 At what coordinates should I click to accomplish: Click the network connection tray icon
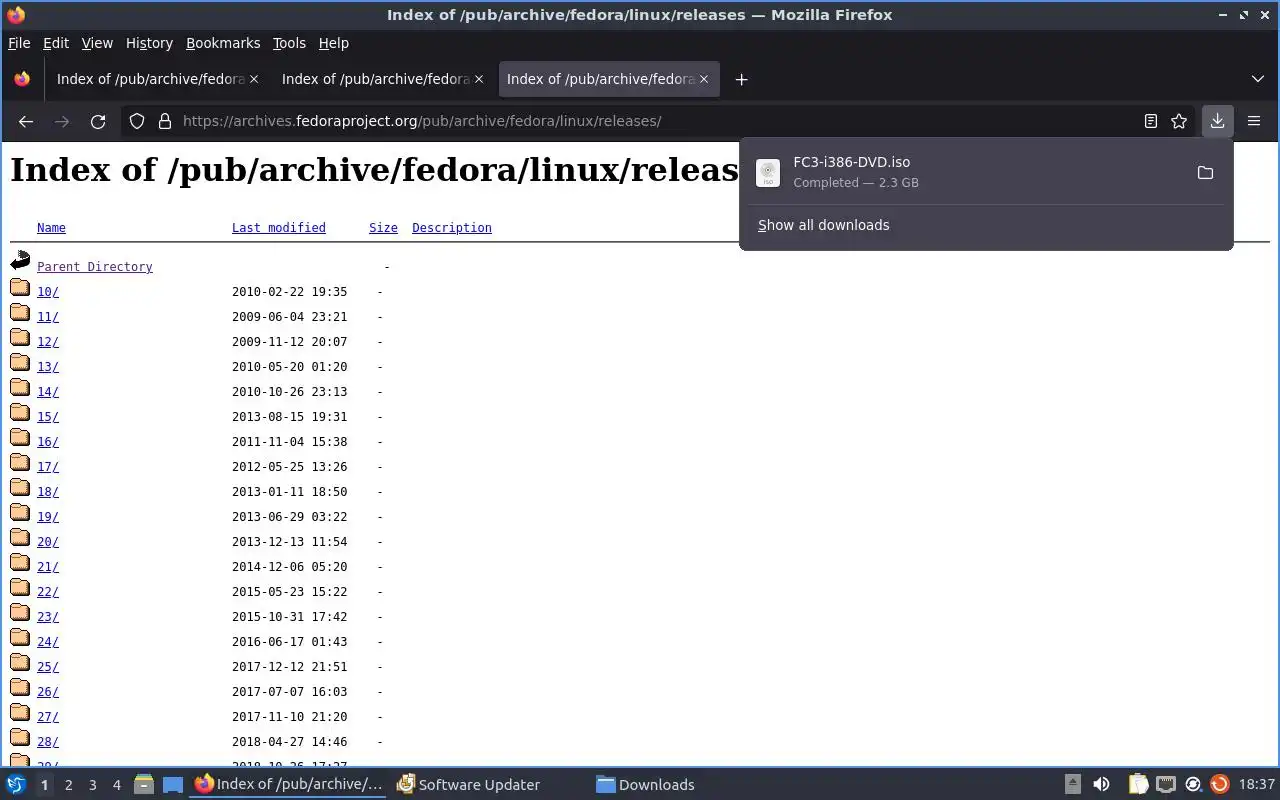[x=1166, y=785]
